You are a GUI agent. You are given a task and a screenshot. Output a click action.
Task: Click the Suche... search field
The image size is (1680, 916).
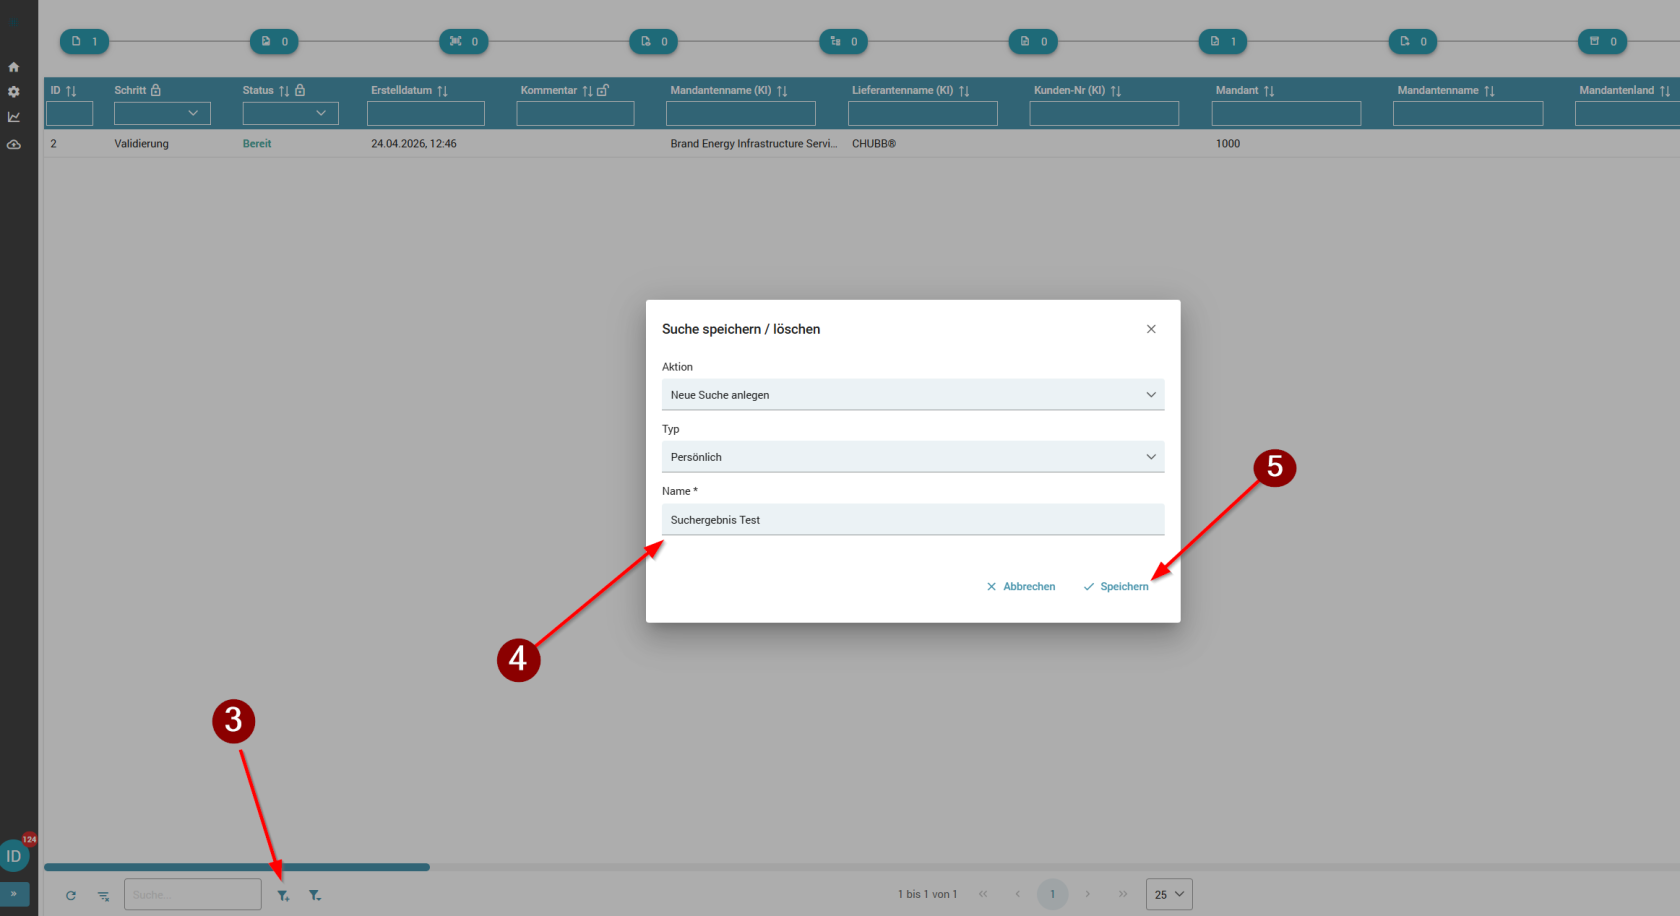pyautogui.click(x=193, y=895)
